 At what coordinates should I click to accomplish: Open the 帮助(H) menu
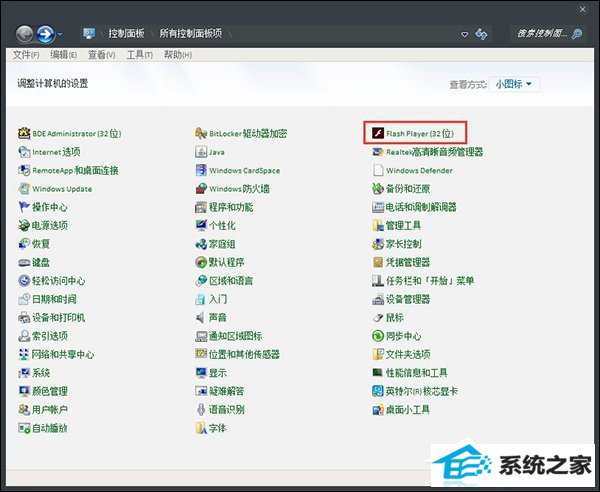(178, 55)
